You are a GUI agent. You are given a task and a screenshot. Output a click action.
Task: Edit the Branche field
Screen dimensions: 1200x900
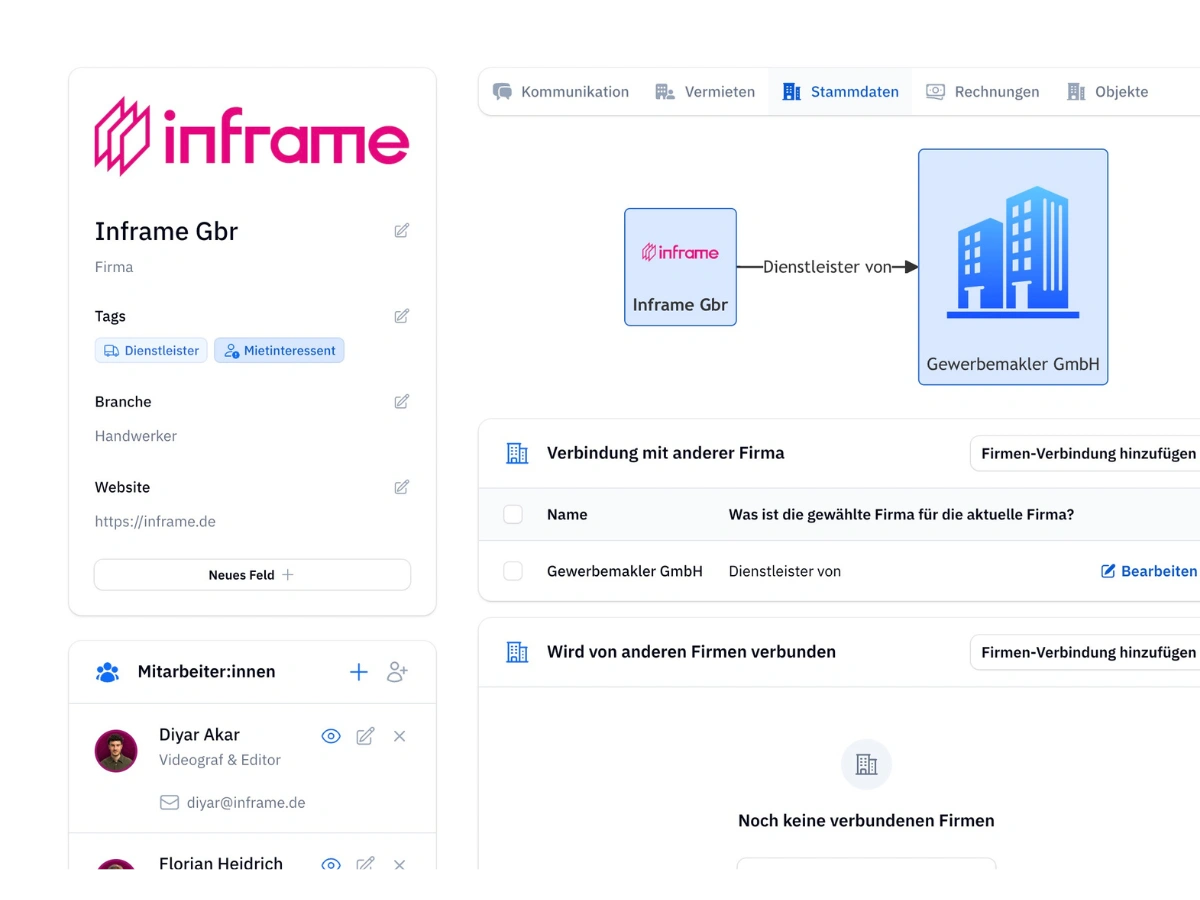point(401,402)
